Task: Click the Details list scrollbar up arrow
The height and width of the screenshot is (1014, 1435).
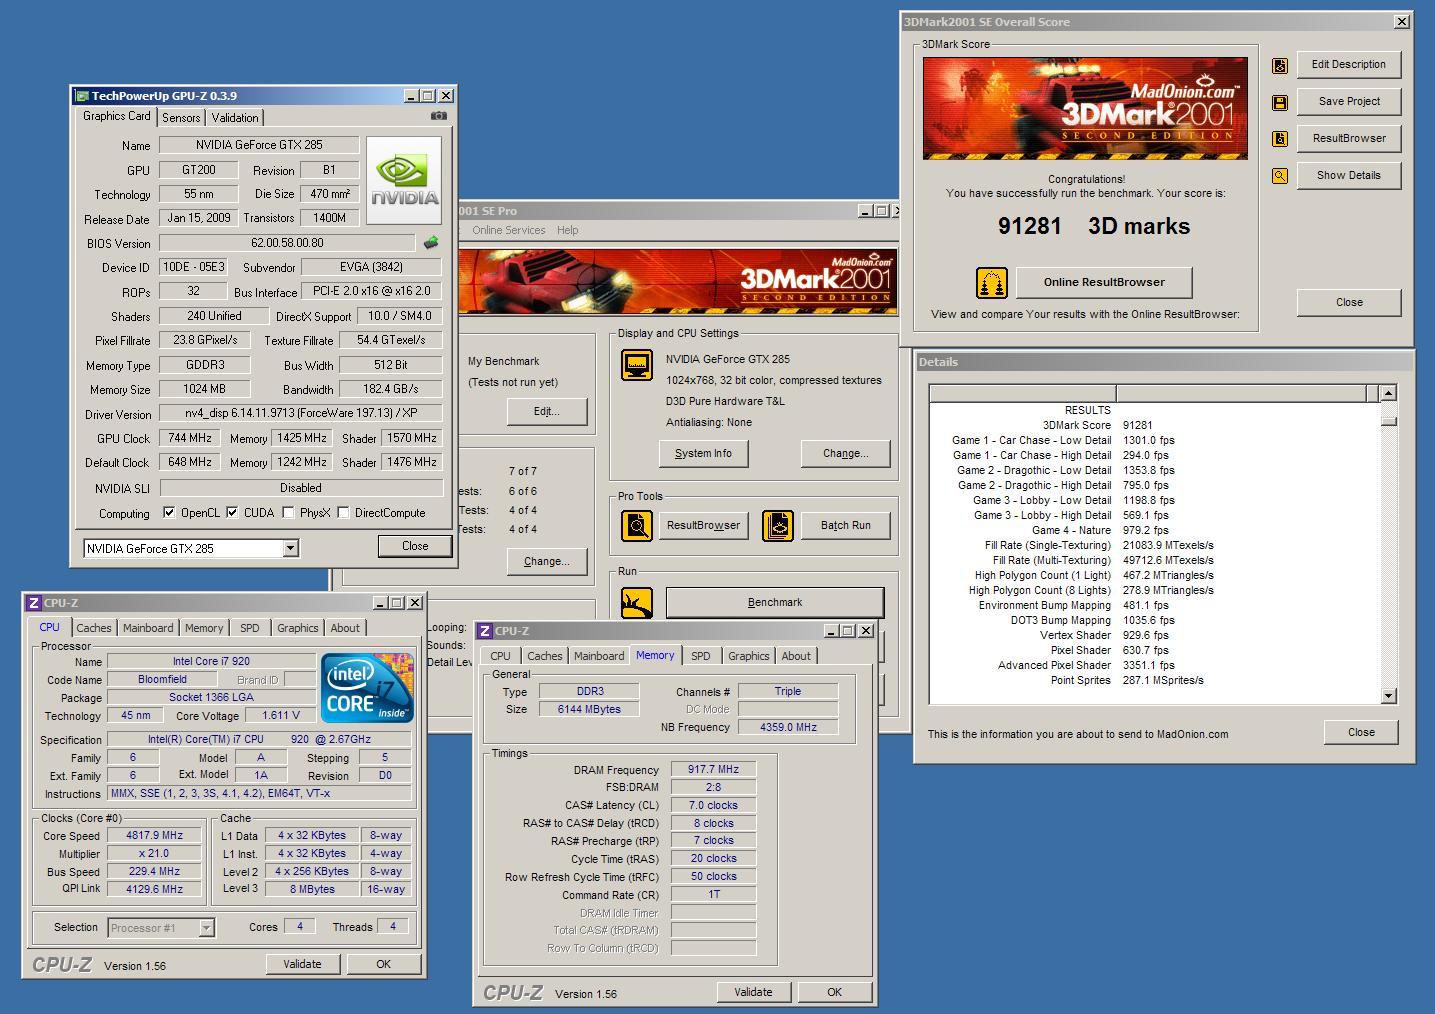Action: click(x=1388, y=393)
